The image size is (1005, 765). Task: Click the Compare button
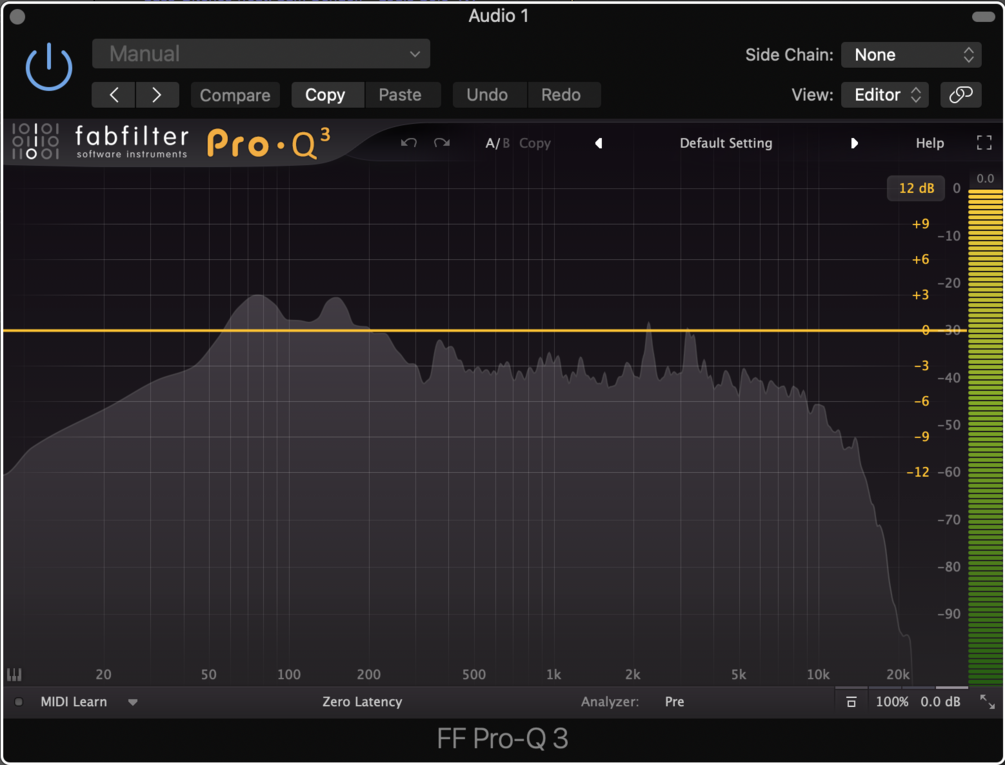pos(235,95)
